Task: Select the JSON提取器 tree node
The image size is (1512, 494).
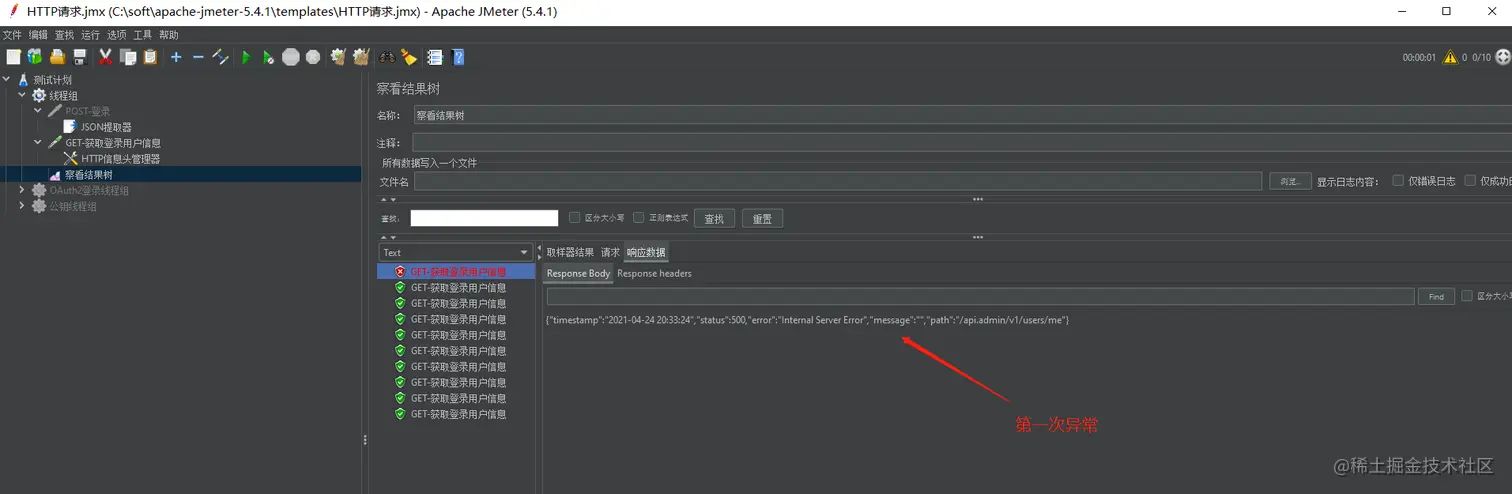Action: pyautogui.click(x=105, y=127)
